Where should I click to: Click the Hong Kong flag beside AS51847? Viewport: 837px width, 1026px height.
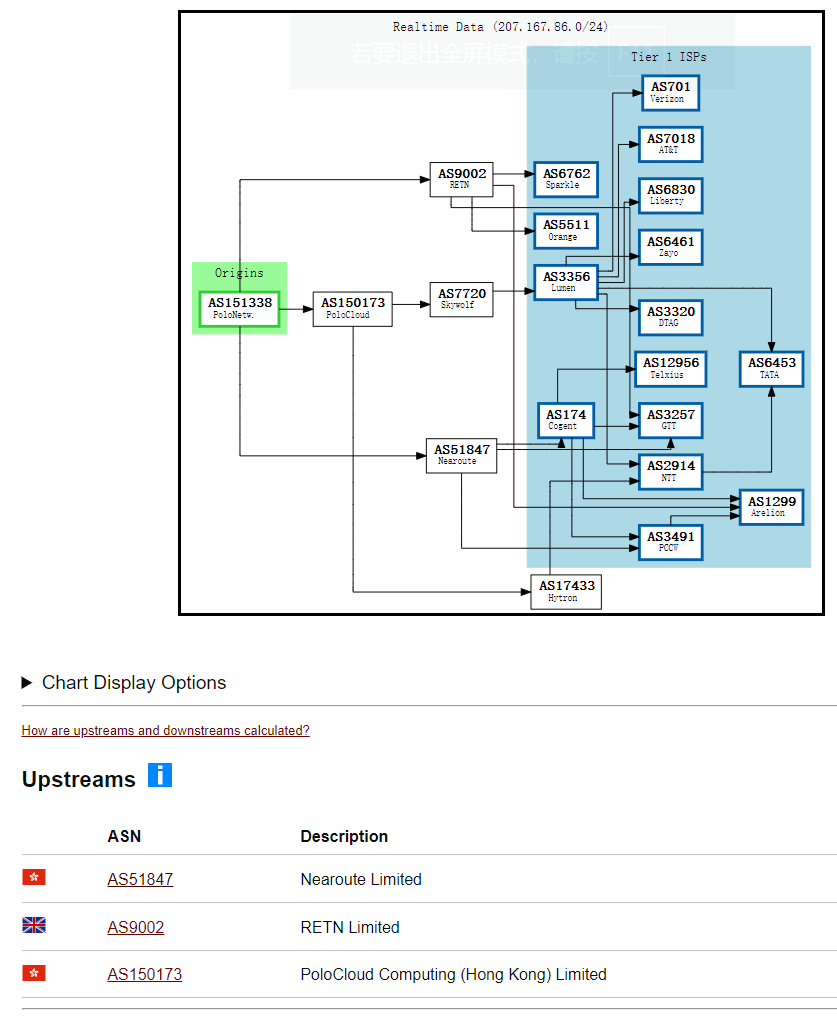tap(34, 877)
